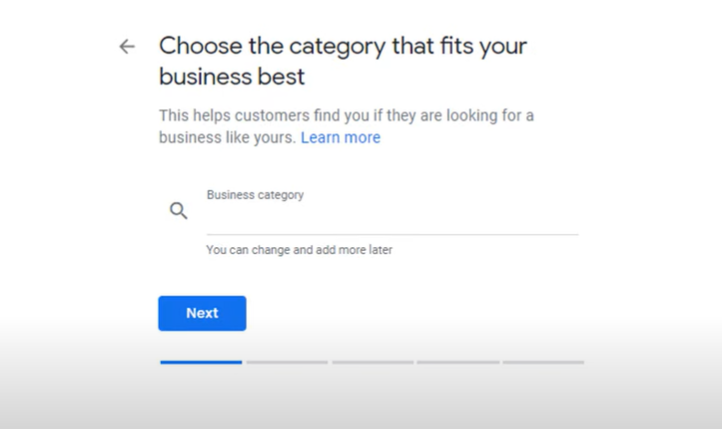This screenshot has height=429, width=722.
Task: Focus the Business category input field
Action: [x=391, y=219]
